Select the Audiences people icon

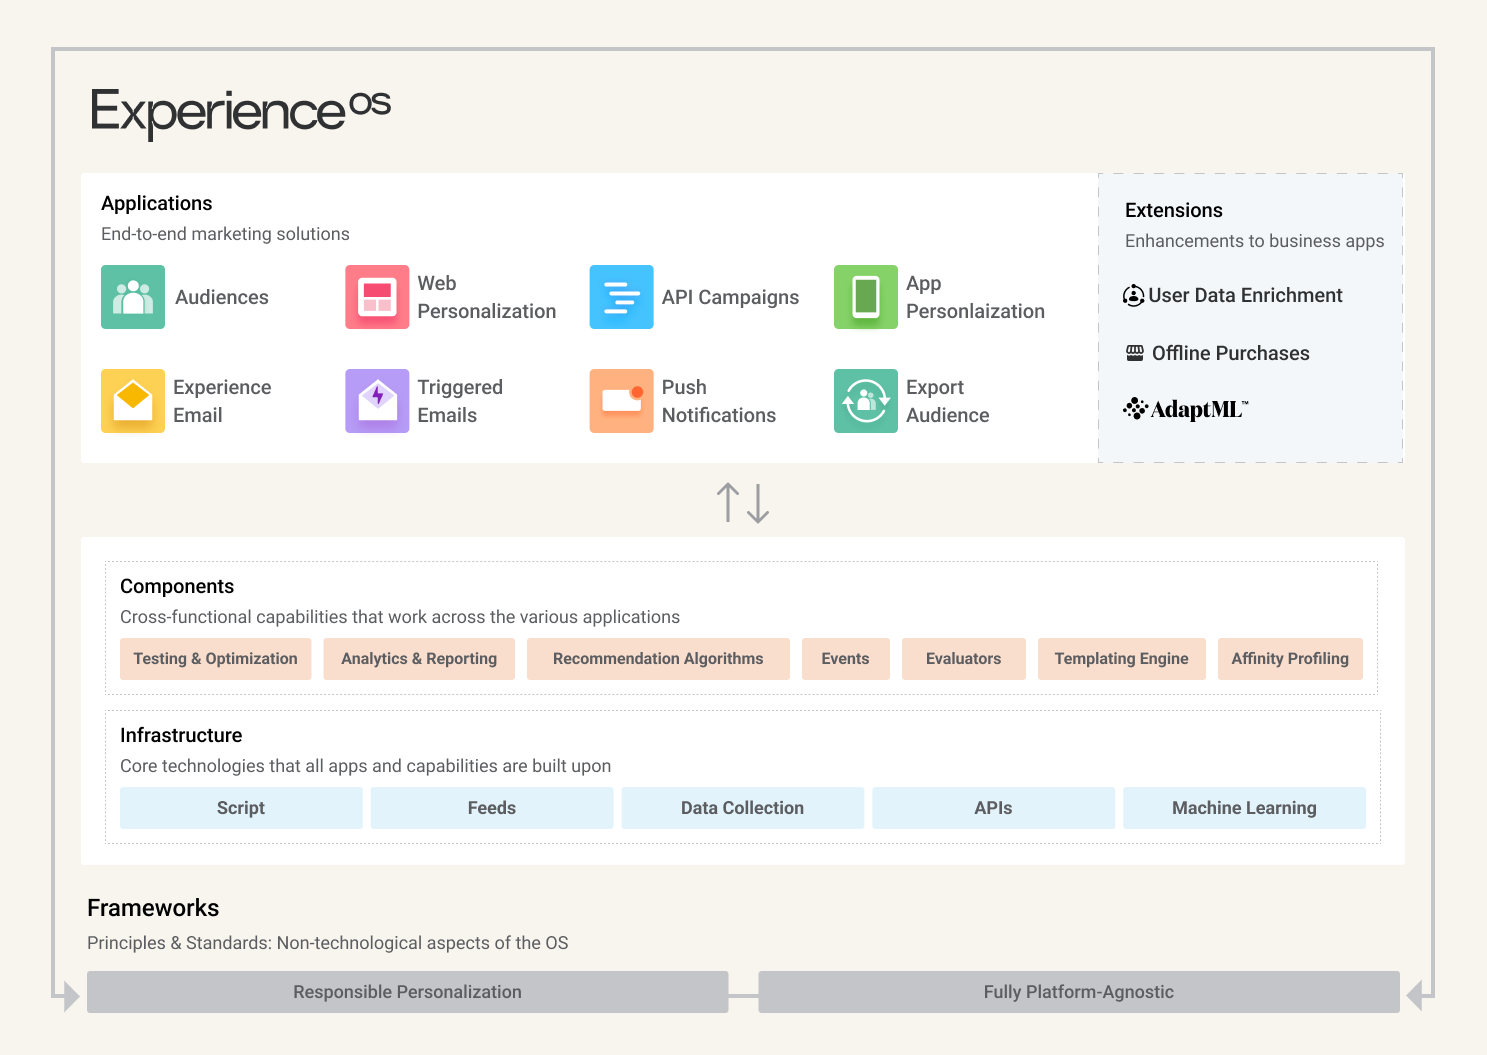coord(132,297)
